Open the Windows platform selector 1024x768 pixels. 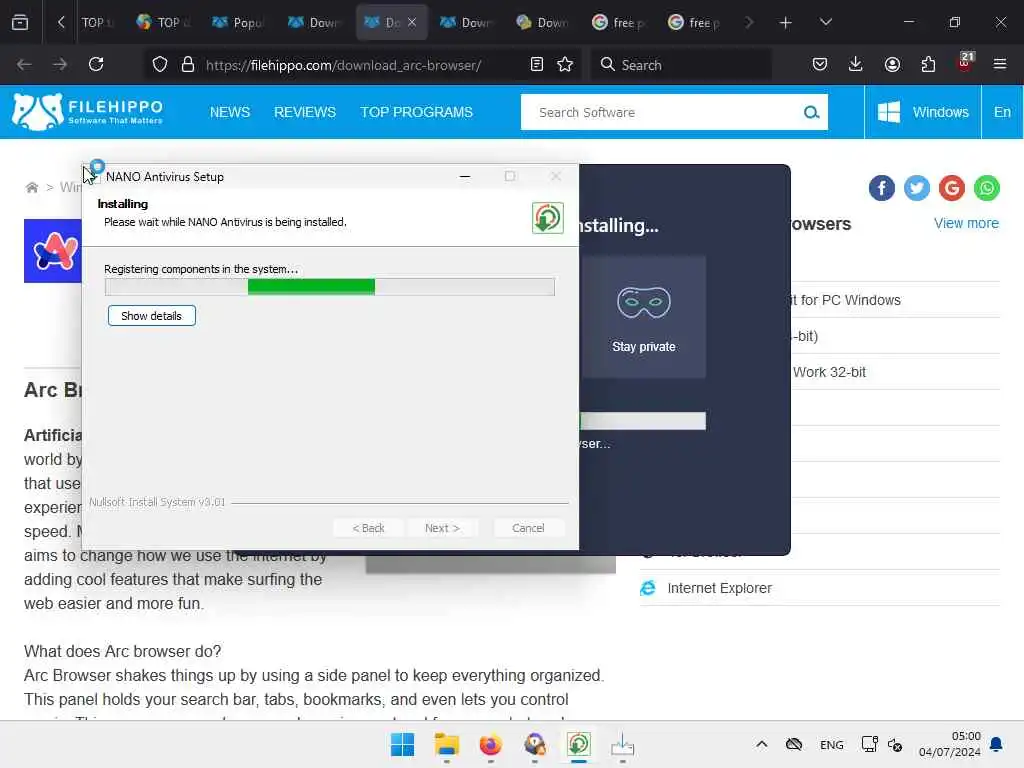pyautogui.click(x=923, y=112)
